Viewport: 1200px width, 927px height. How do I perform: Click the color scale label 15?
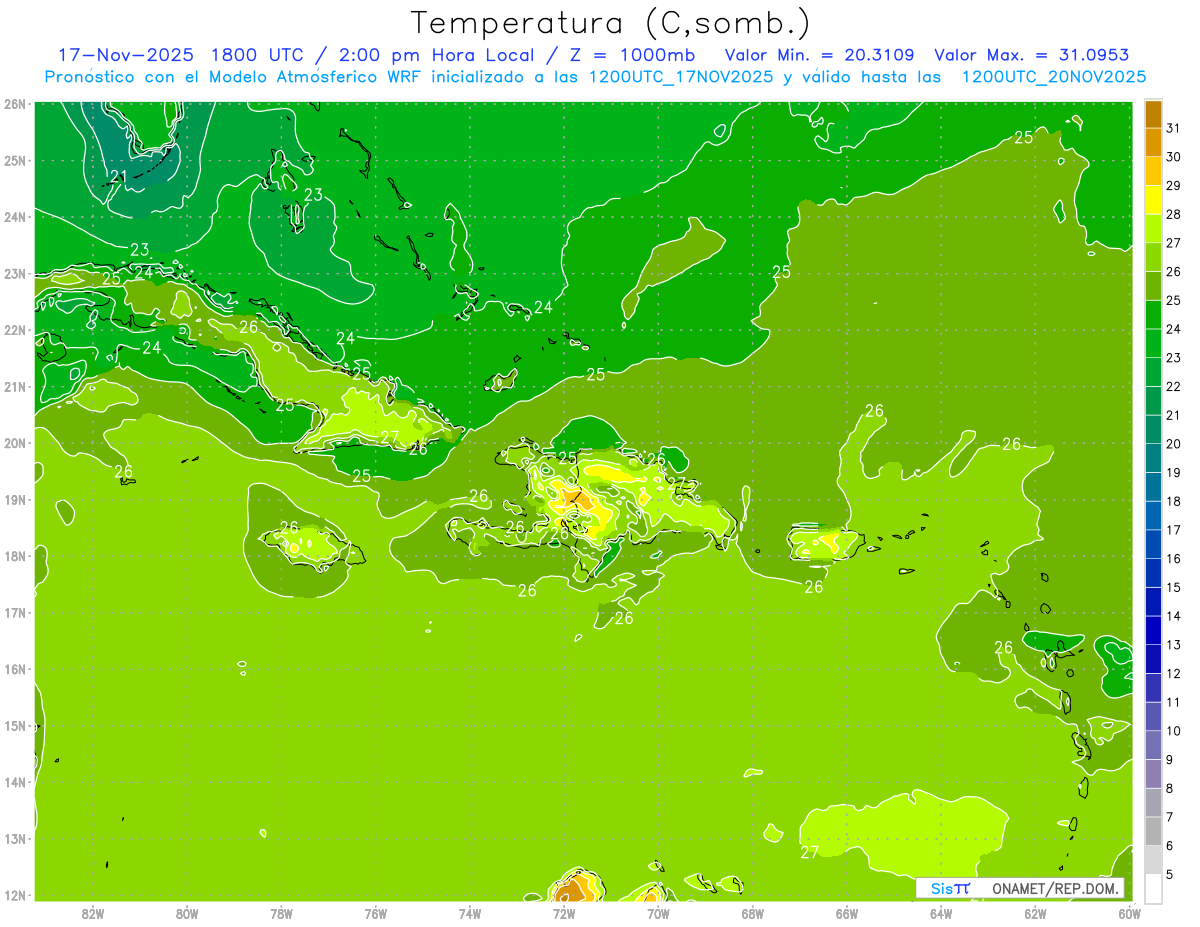pos(1173,588)
